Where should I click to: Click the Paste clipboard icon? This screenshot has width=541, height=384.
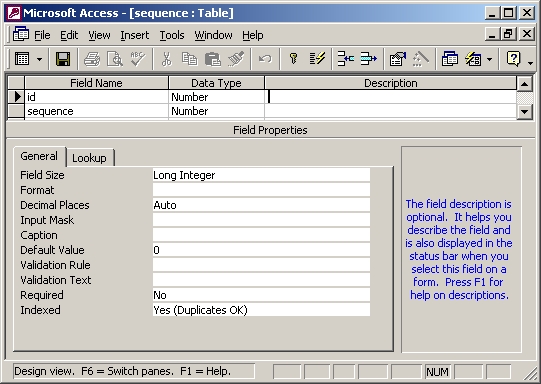(213, 59)
